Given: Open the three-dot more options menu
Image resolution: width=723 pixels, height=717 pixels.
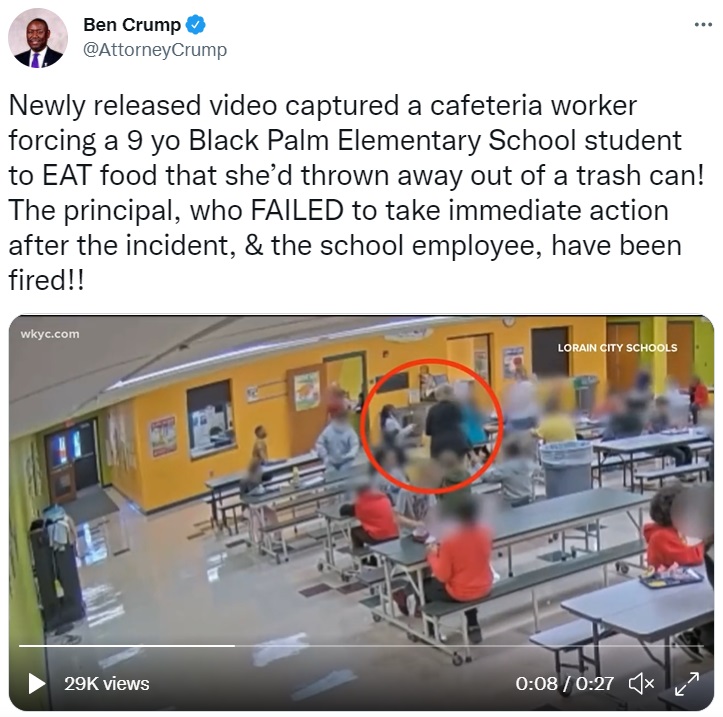Looking at the screenshot, I should coord(703,25).
